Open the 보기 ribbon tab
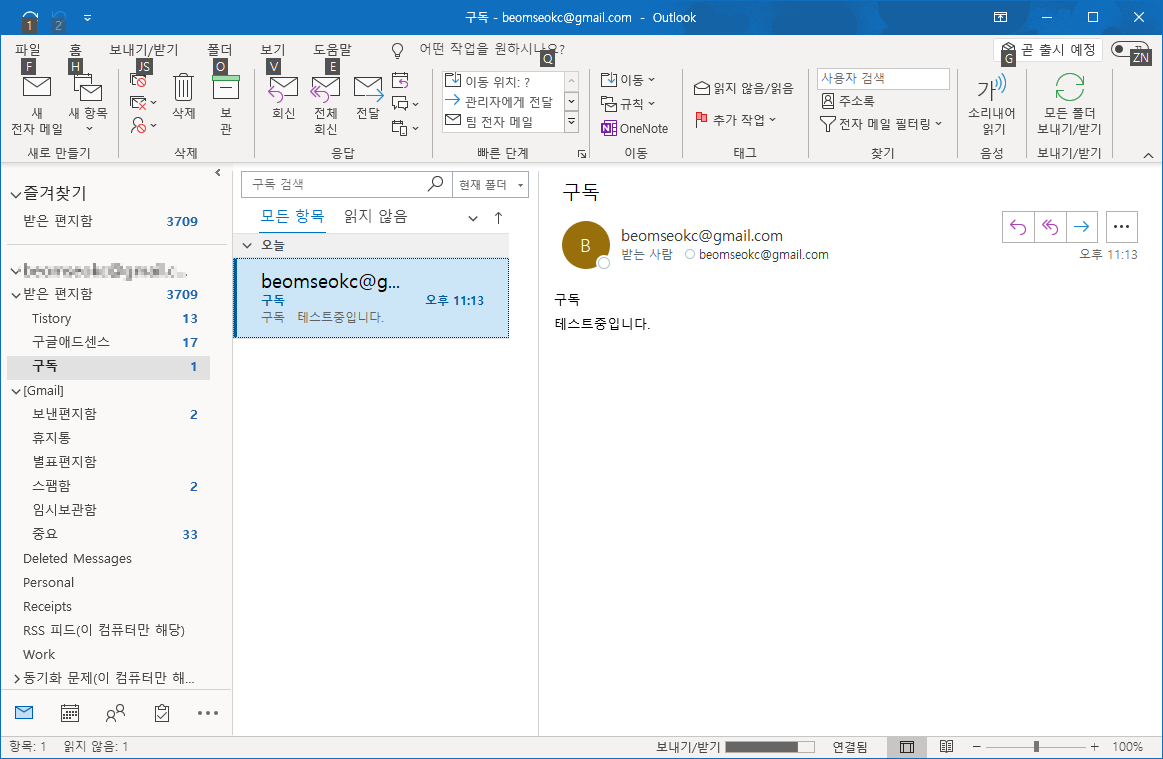Image resolution: width=1163 pixels, height=759 pixels. [x=273, y=49]
